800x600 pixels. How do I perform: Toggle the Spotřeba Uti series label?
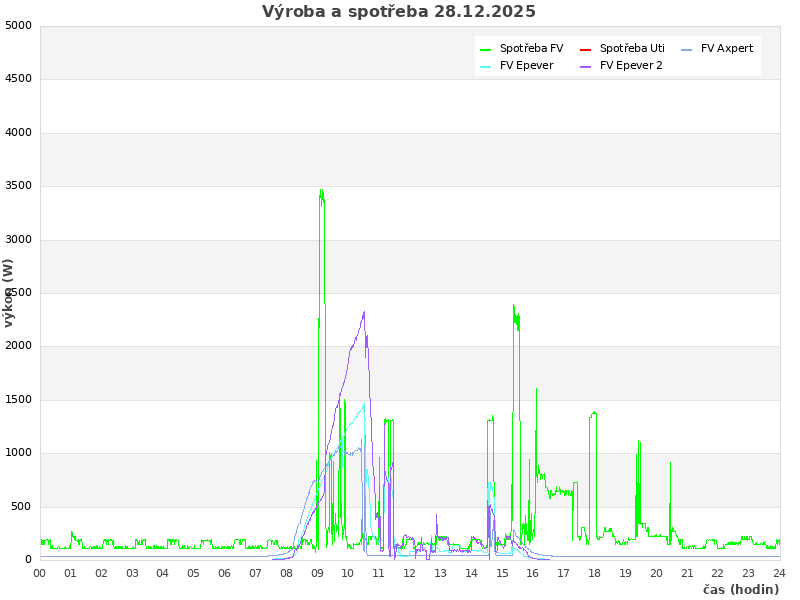pos(632,48)
